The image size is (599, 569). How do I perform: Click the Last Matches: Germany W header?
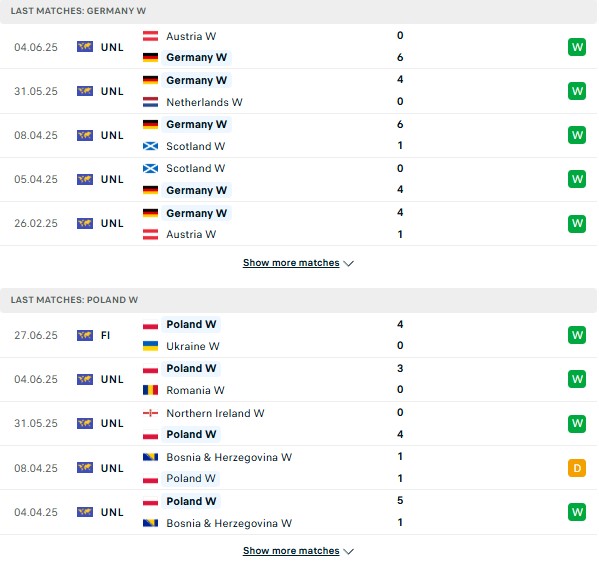pyautogui.click(x=78, y=11)
